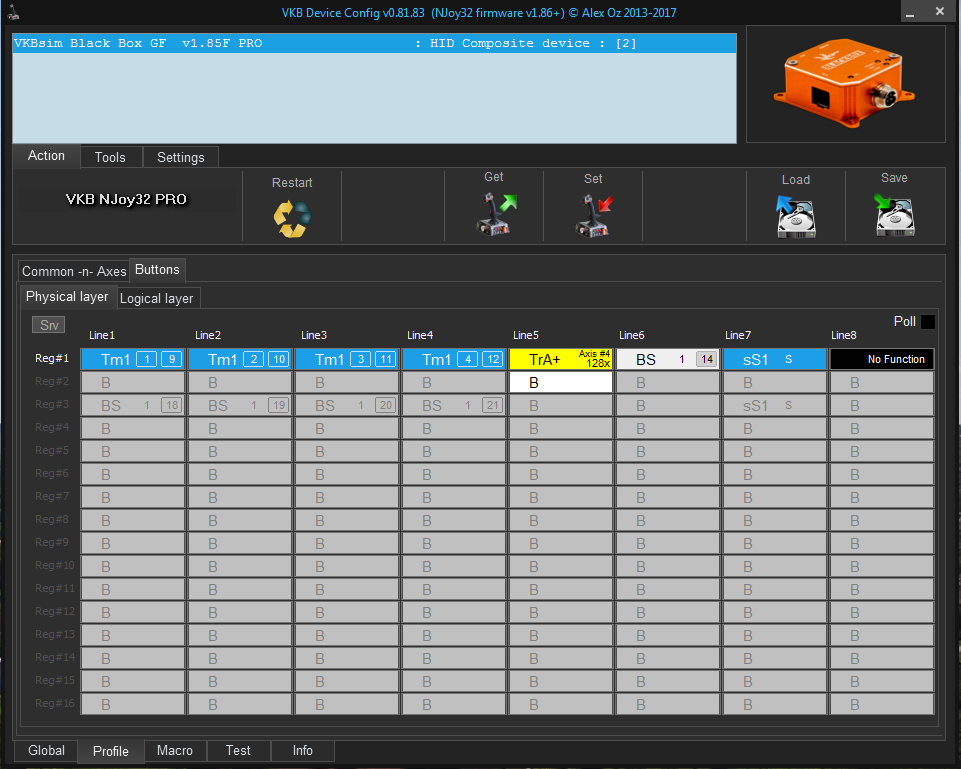Switch to the Logical layer tab
This screenshot has height=769, width=961.
tap(156, 298)
